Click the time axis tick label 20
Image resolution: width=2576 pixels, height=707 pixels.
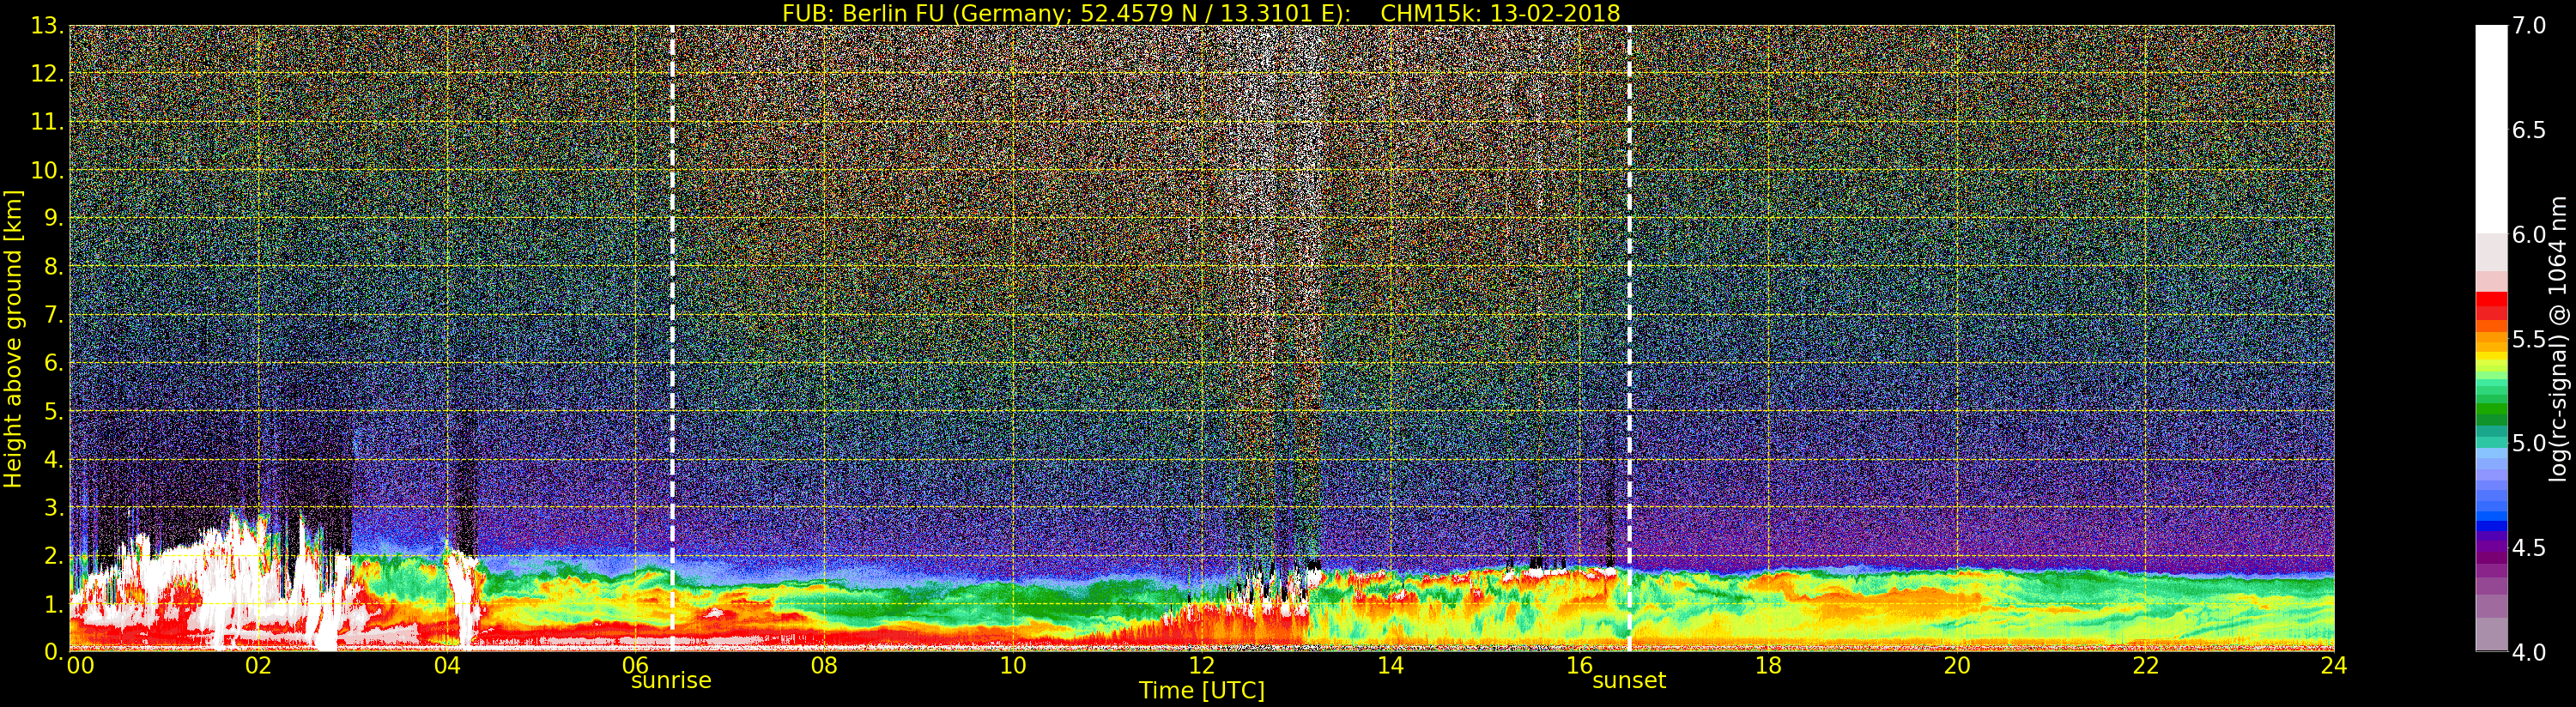click(x=1957, y=665)
